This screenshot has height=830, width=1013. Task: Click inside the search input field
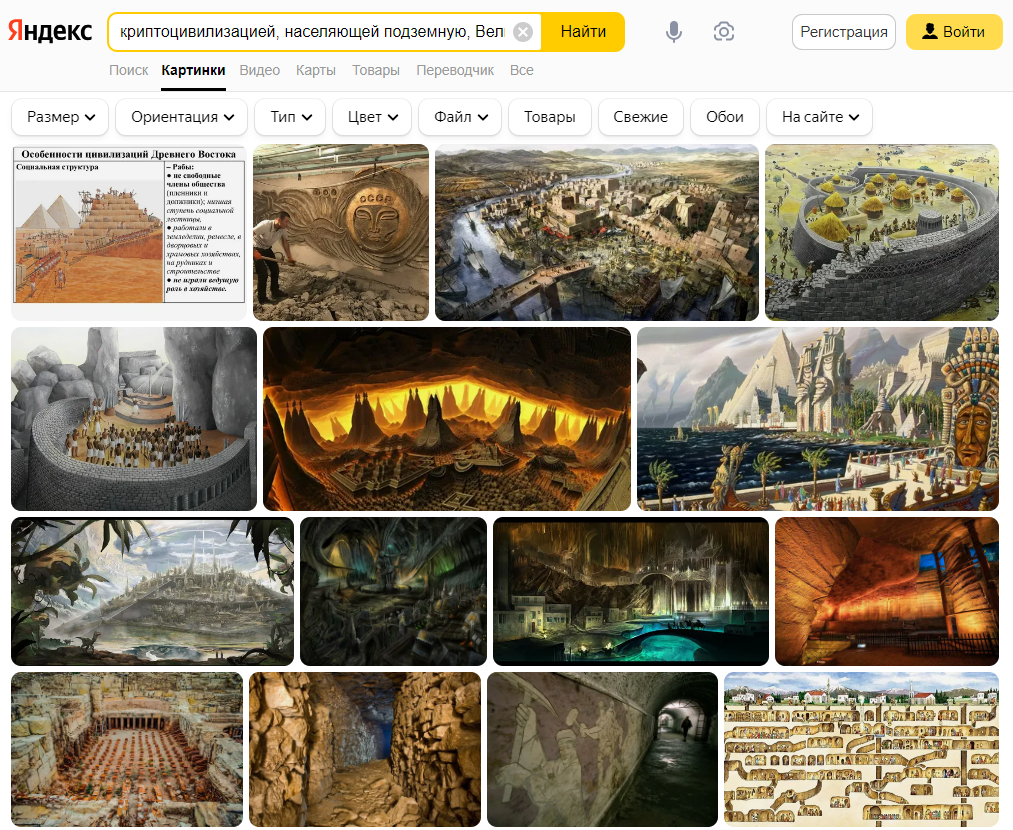coord(310,32)
